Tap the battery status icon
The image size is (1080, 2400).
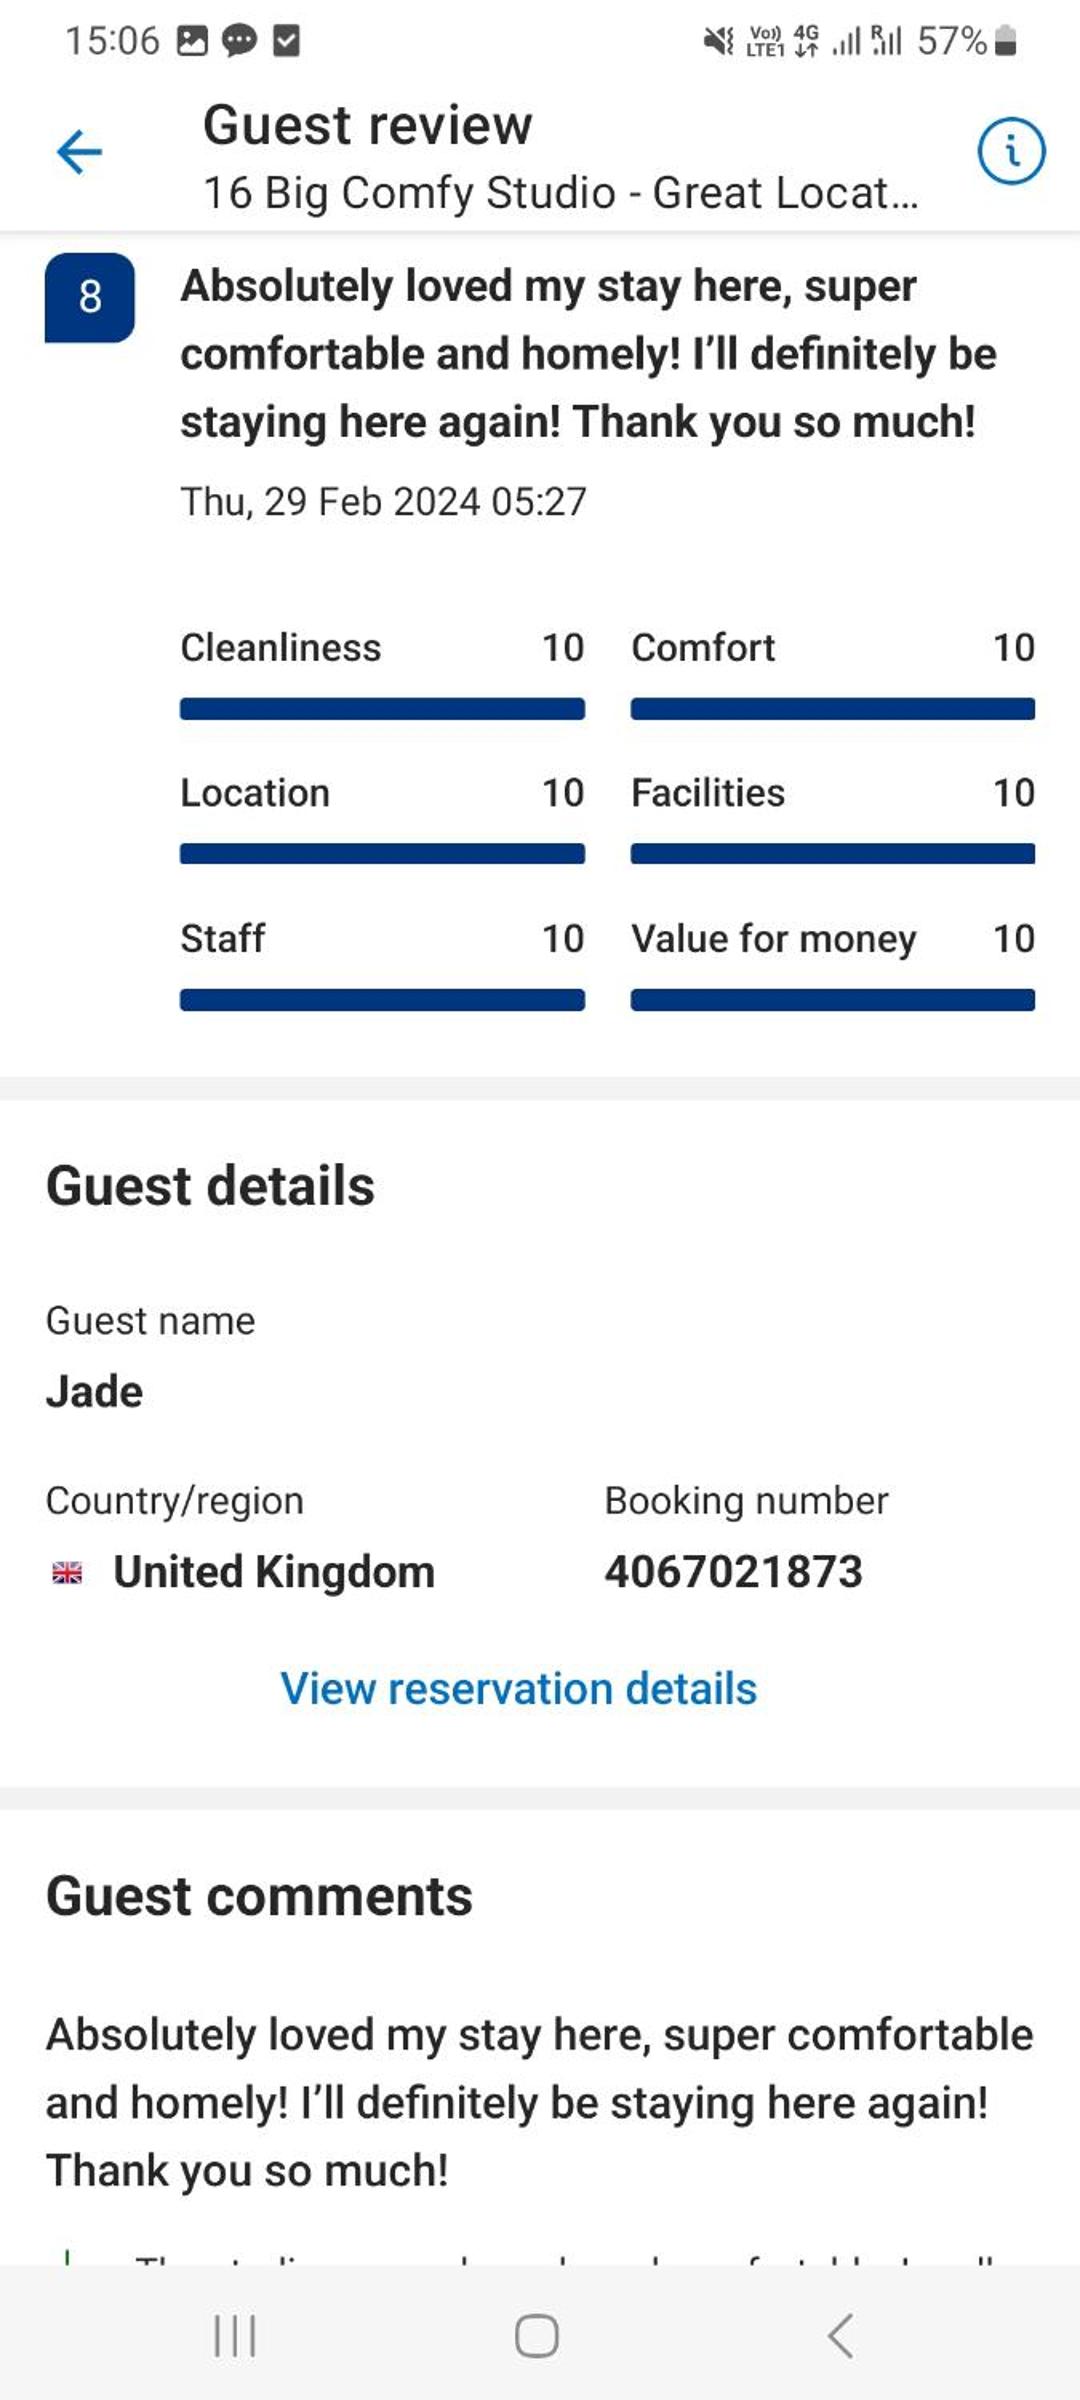tap(1006, 41)
